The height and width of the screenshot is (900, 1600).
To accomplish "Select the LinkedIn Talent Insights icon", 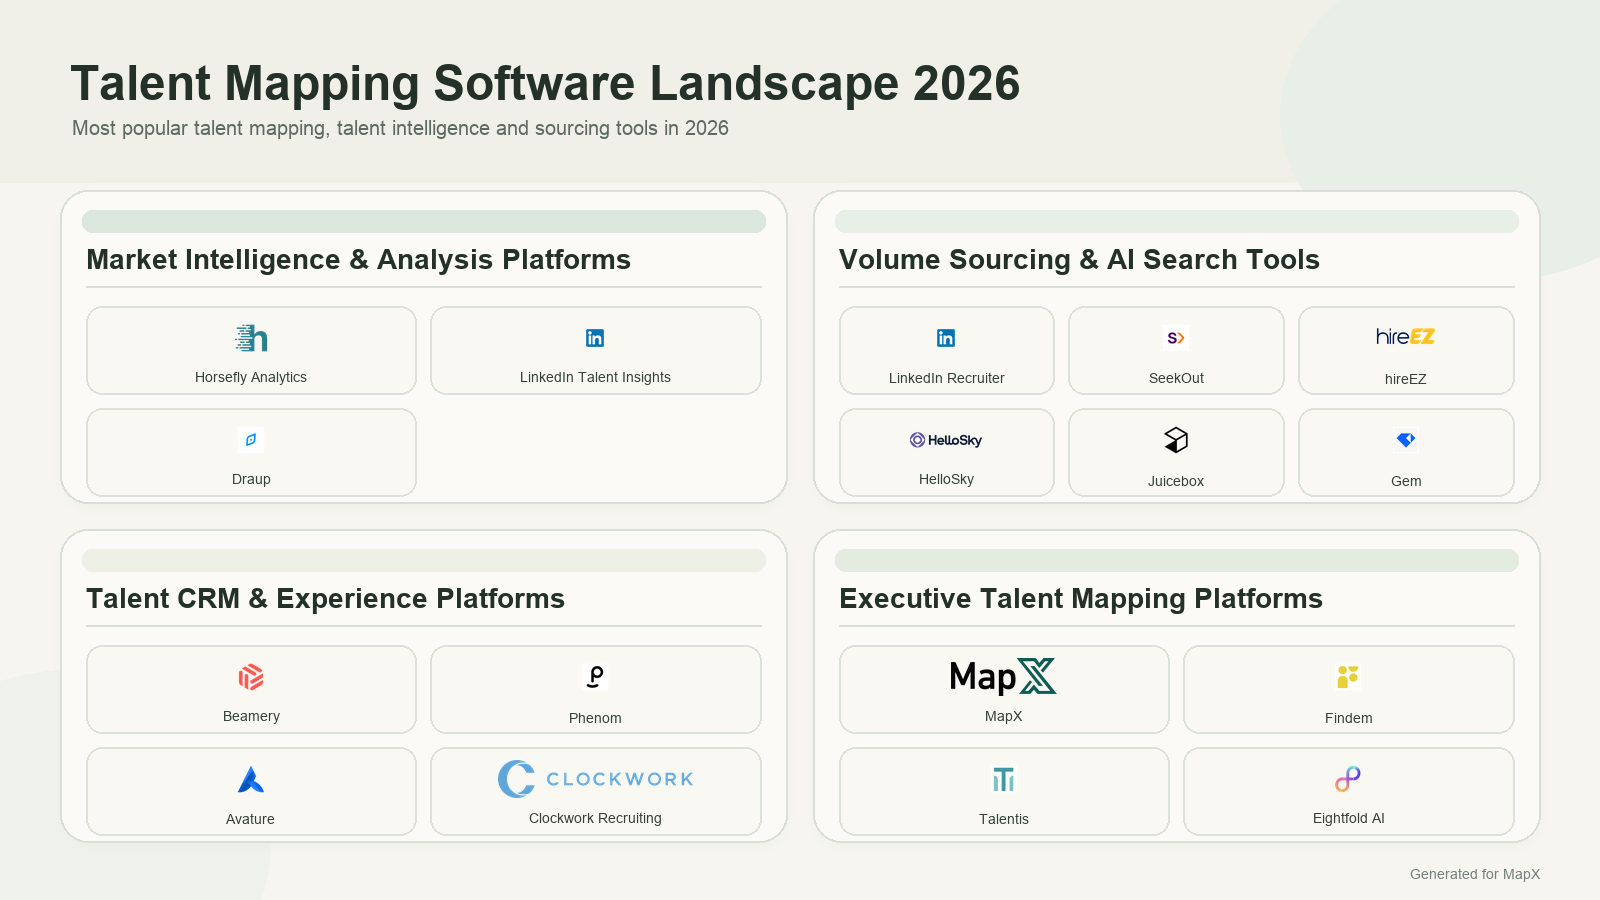I will 595,338.
